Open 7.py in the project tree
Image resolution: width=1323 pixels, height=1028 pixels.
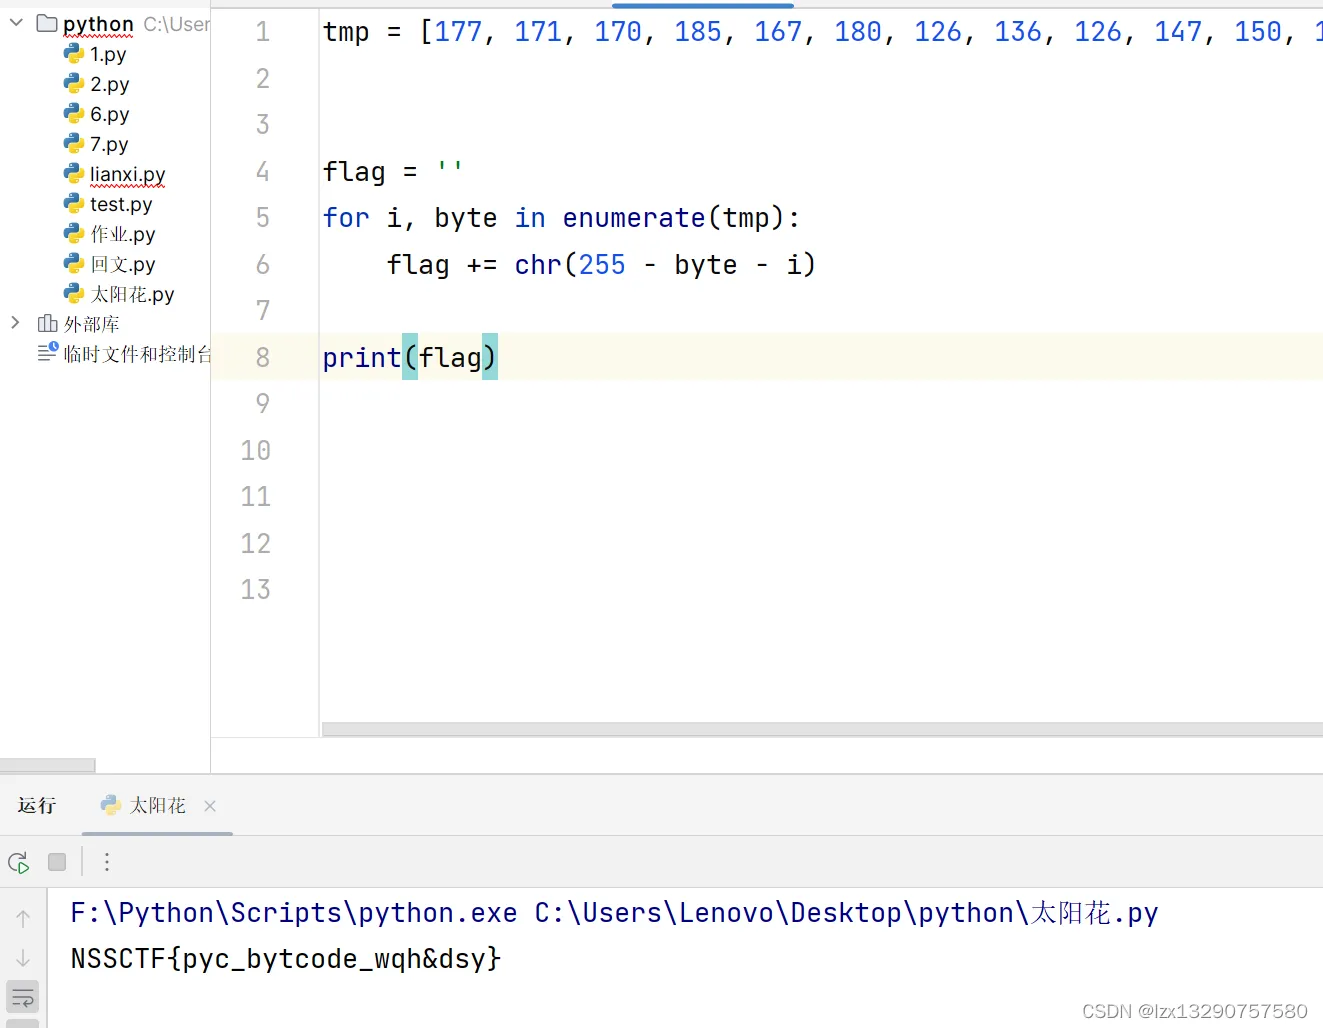(109, 144)
